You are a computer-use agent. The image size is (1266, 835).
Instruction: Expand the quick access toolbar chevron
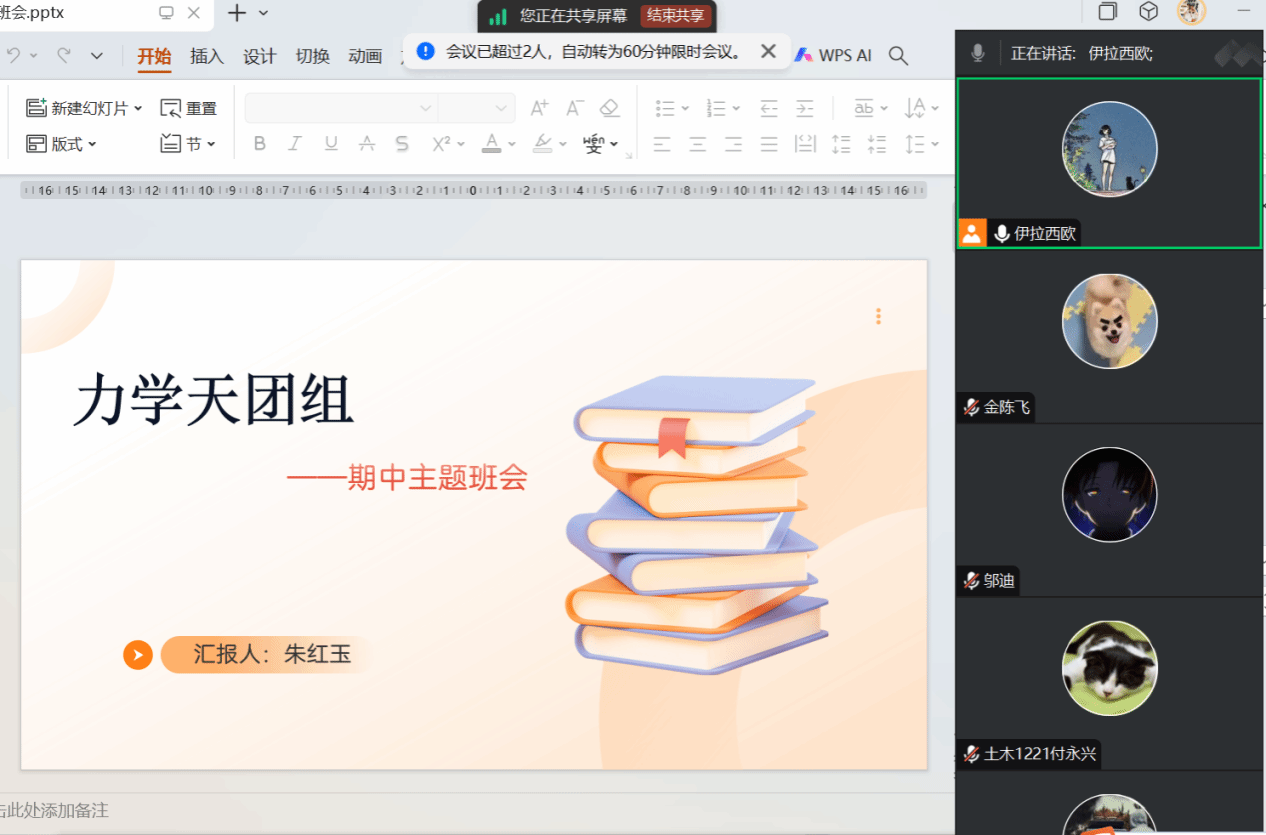97,56
